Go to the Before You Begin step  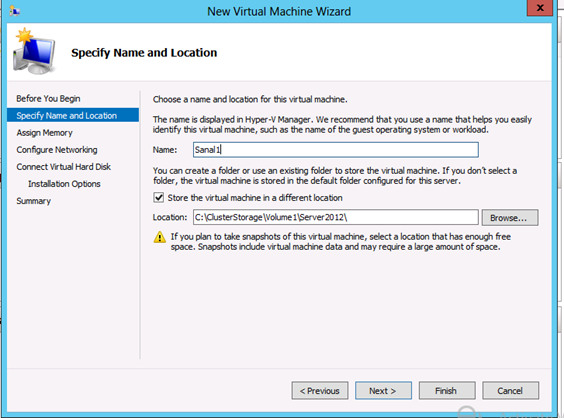pos(48,99)
